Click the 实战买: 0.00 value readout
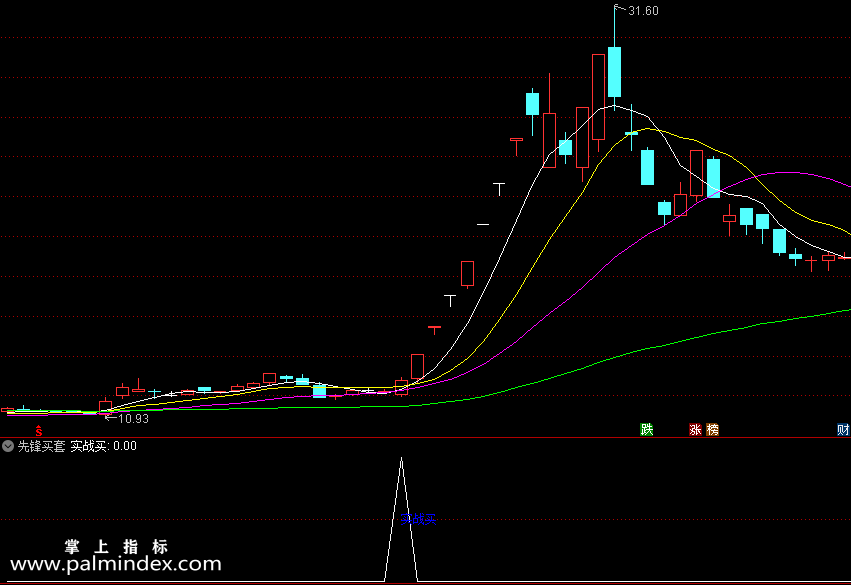The width and height of the screenshot is (851, 585). (x=104, y=446)
